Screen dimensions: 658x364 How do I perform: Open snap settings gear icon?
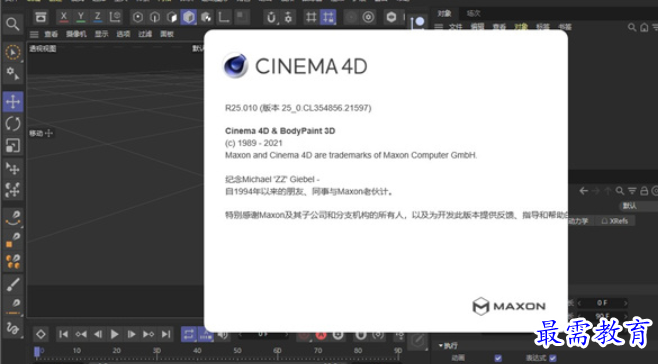tap(288, 17)
